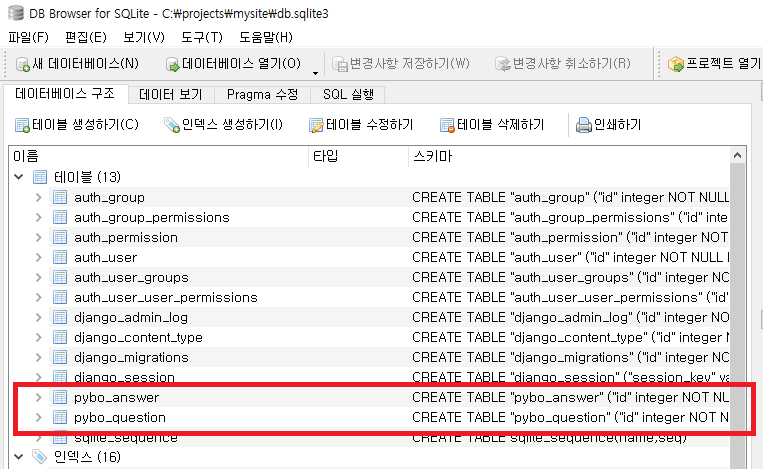This screenshot has width=763, height=469.
Task: Click the table icon beside auth_group_permissions
Action: 60,217
